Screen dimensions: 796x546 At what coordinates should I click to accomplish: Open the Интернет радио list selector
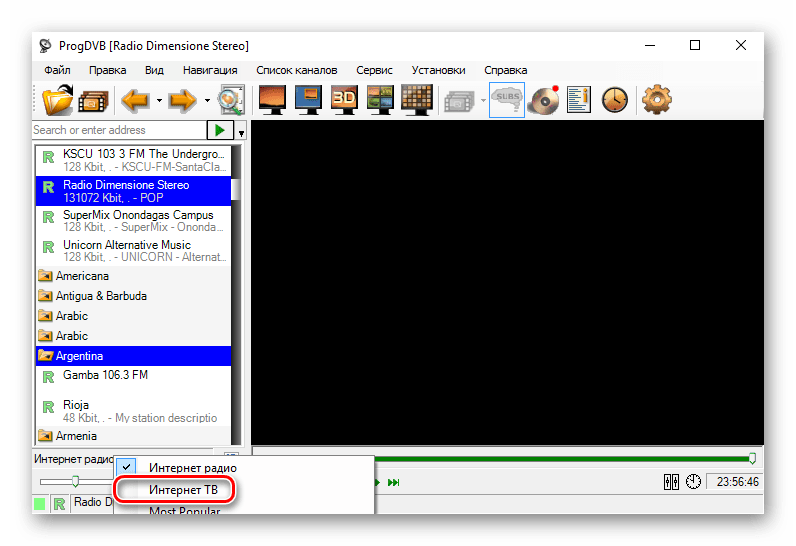(73, 459)
